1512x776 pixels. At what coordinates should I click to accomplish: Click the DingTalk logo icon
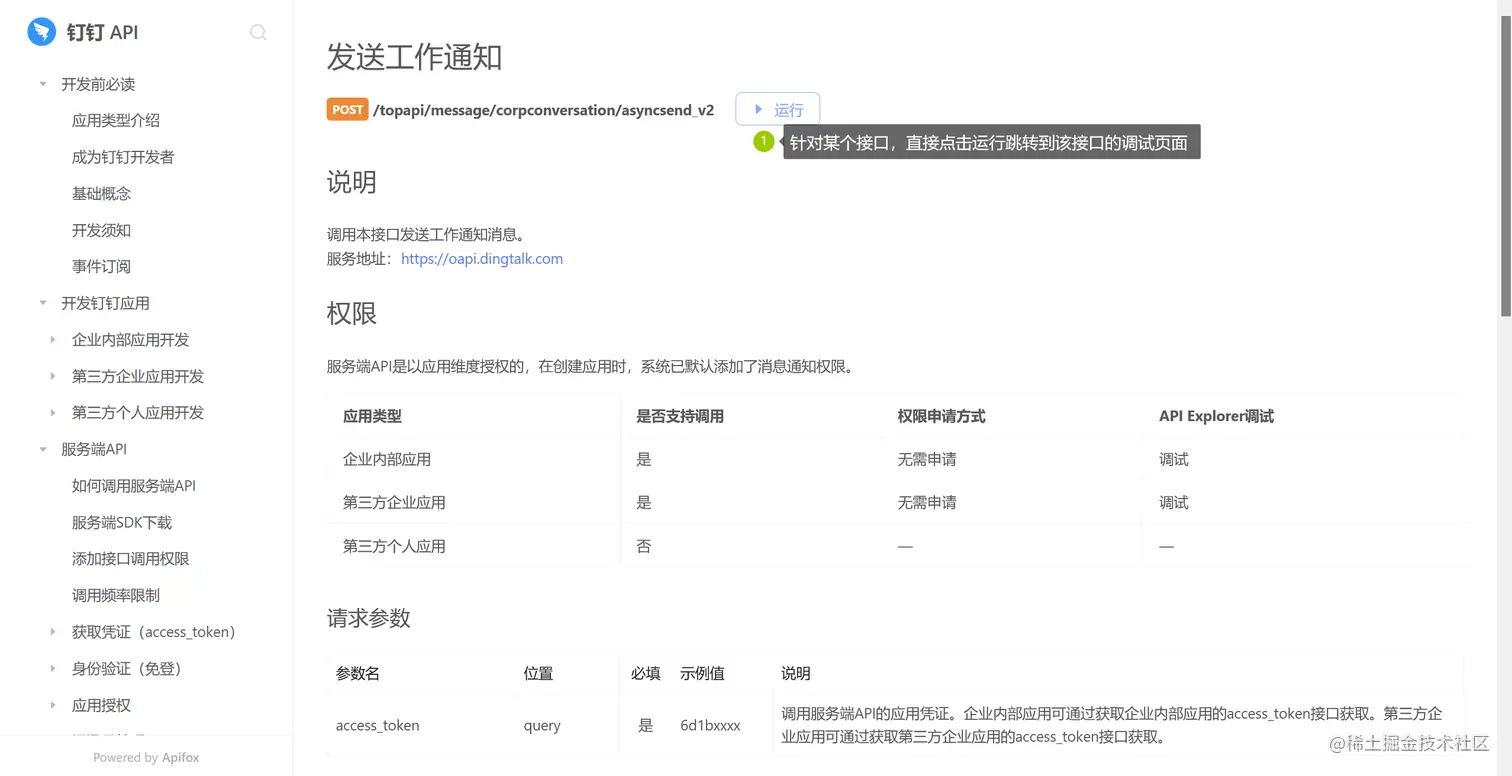coord(41,32)
